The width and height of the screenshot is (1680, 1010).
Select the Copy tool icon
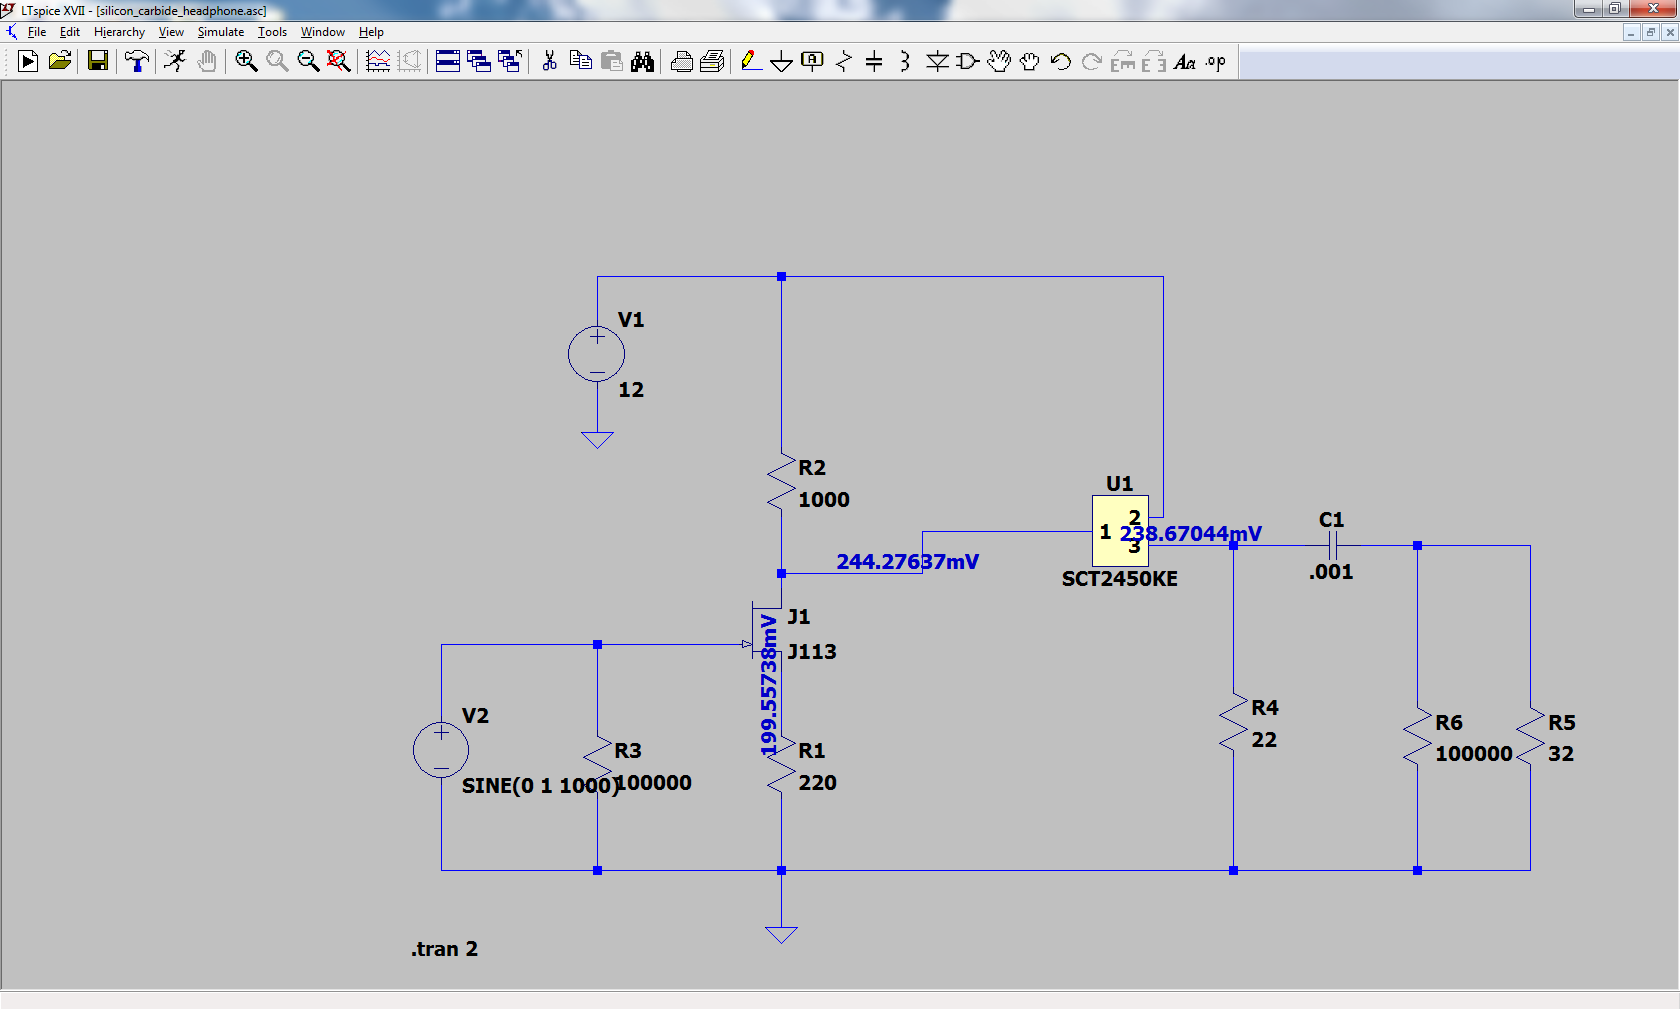(x=580, y=62)
